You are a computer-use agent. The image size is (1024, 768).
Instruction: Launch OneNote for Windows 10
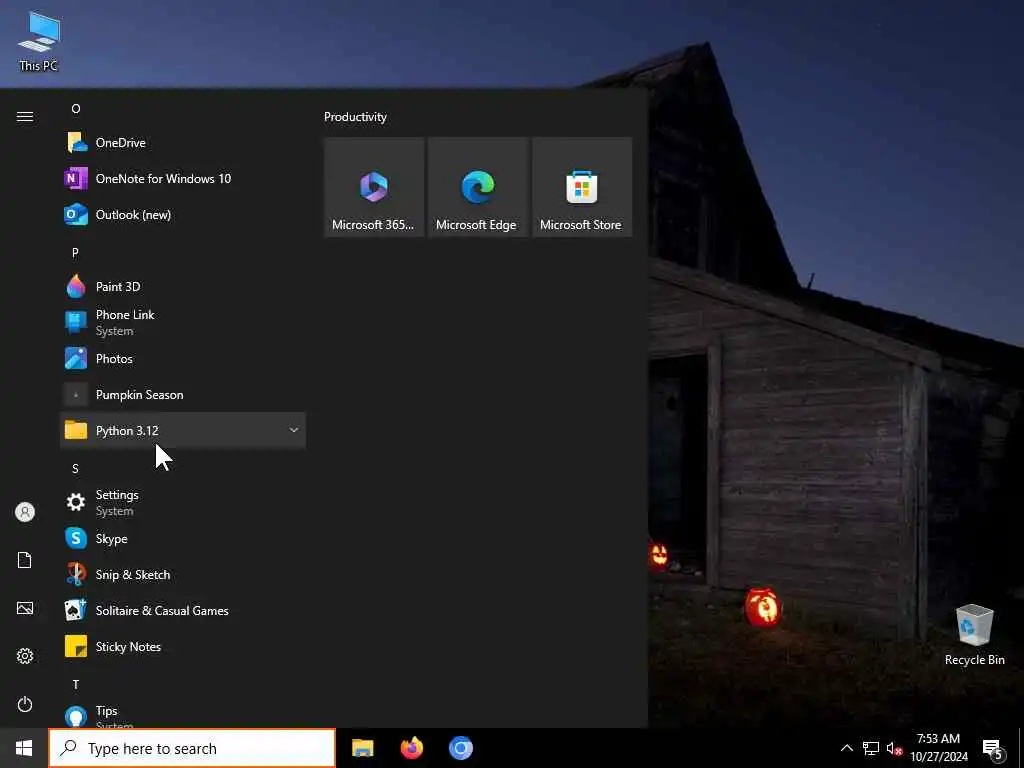click(x=183, y=178)
